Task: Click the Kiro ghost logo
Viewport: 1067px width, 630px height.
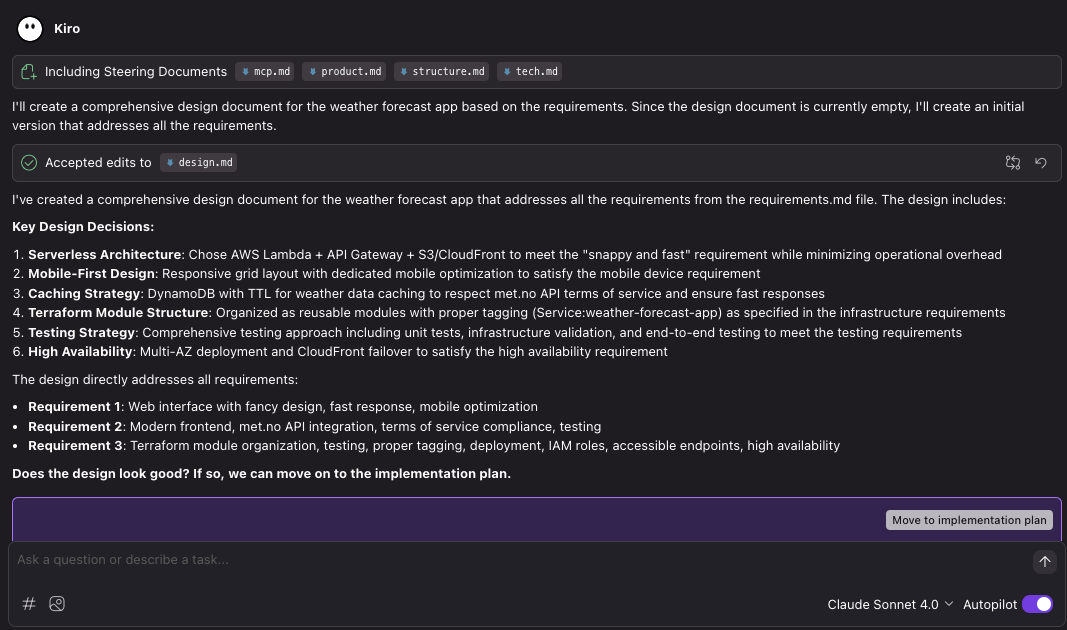Action: coord(29,28)
